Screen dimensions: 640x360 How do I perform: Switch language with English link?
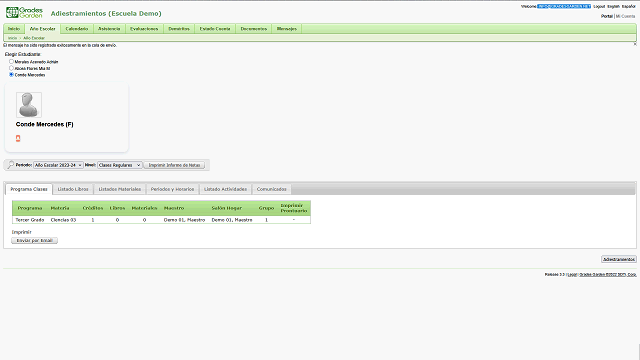(x=613, y=7)
